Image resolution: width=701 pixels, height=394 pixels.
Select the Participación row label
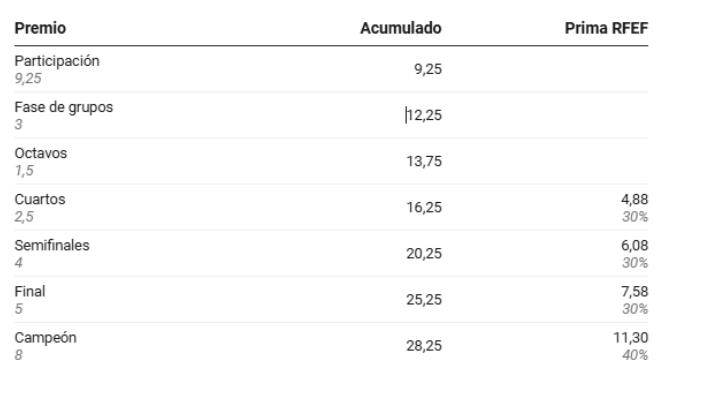[57, 61]
